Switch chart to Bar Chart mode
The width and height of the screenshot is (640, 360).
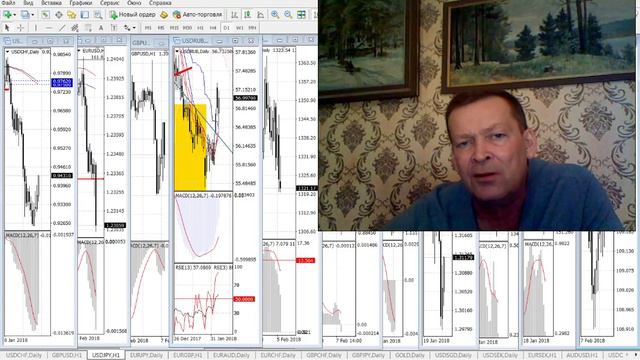pyautogui.click(x=235, y=15)
